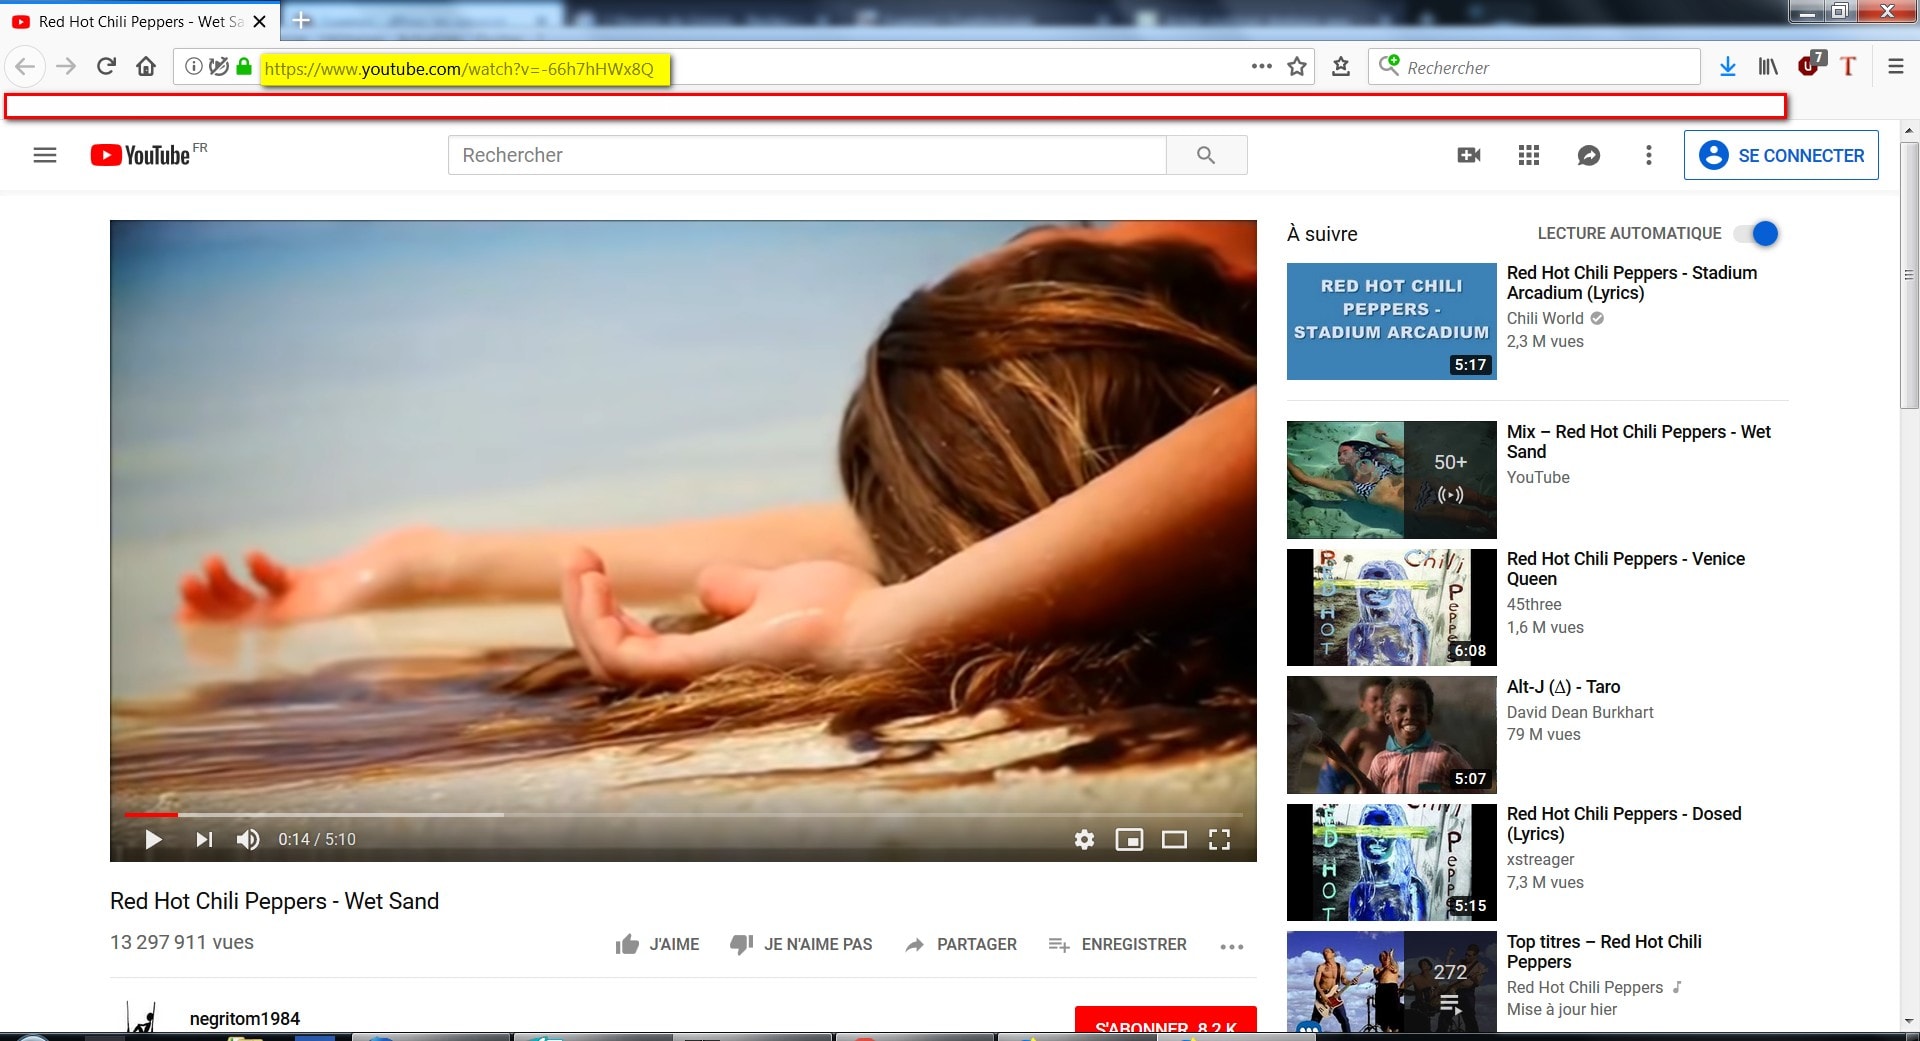Open the YouTube guide hamburger menu

pyautogui.click(x=45, y=155)
